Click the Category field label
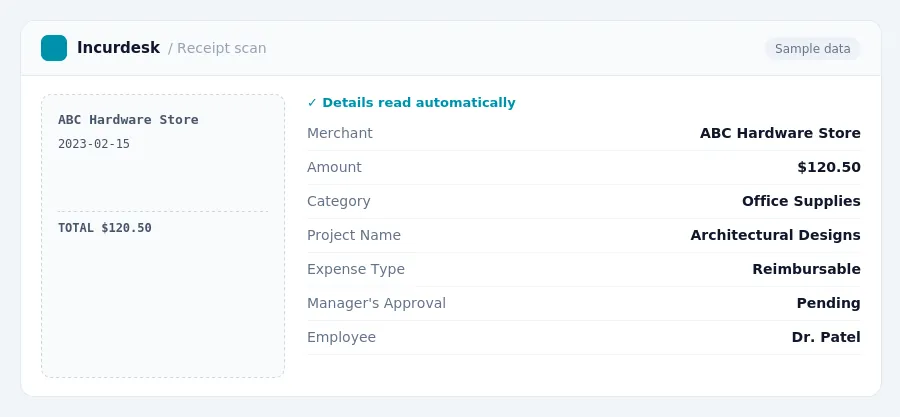 pyautogui.click(x=339, y=201)
